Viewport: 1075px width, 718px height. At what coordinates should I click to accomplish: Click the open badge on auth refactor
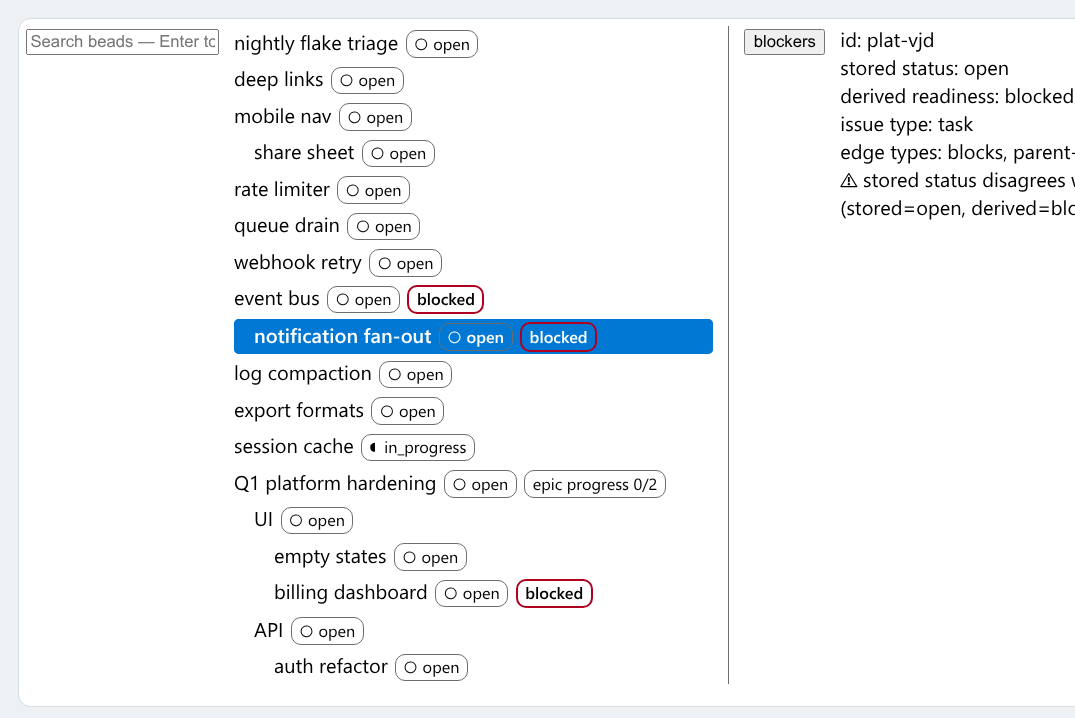(432, 668)
